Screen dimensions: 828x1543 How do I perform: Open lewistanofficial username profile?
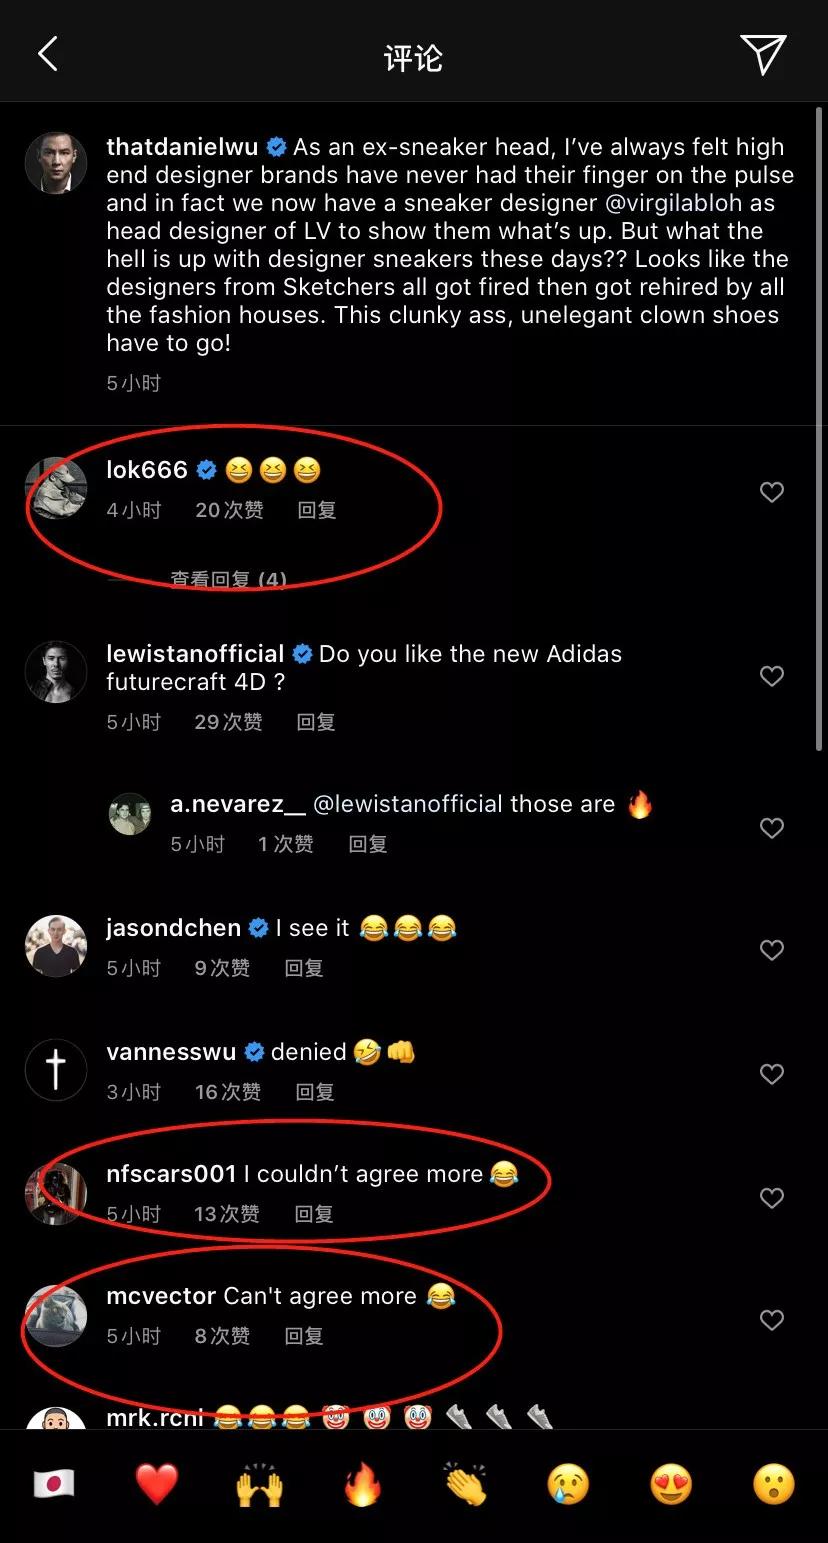(195, 654)
